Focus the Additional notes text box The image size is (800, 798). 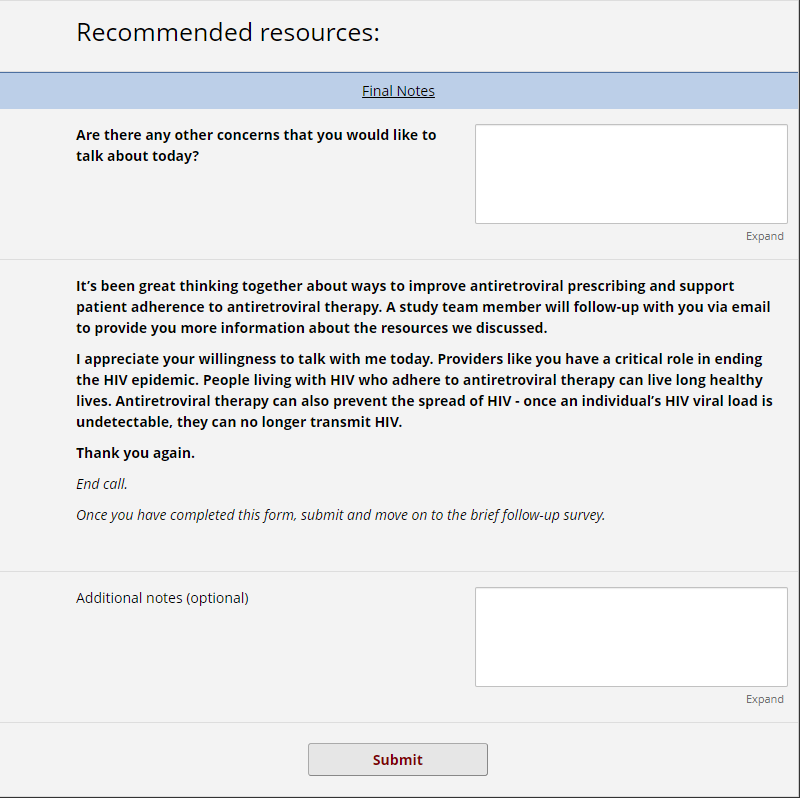(x=630, y=636)
